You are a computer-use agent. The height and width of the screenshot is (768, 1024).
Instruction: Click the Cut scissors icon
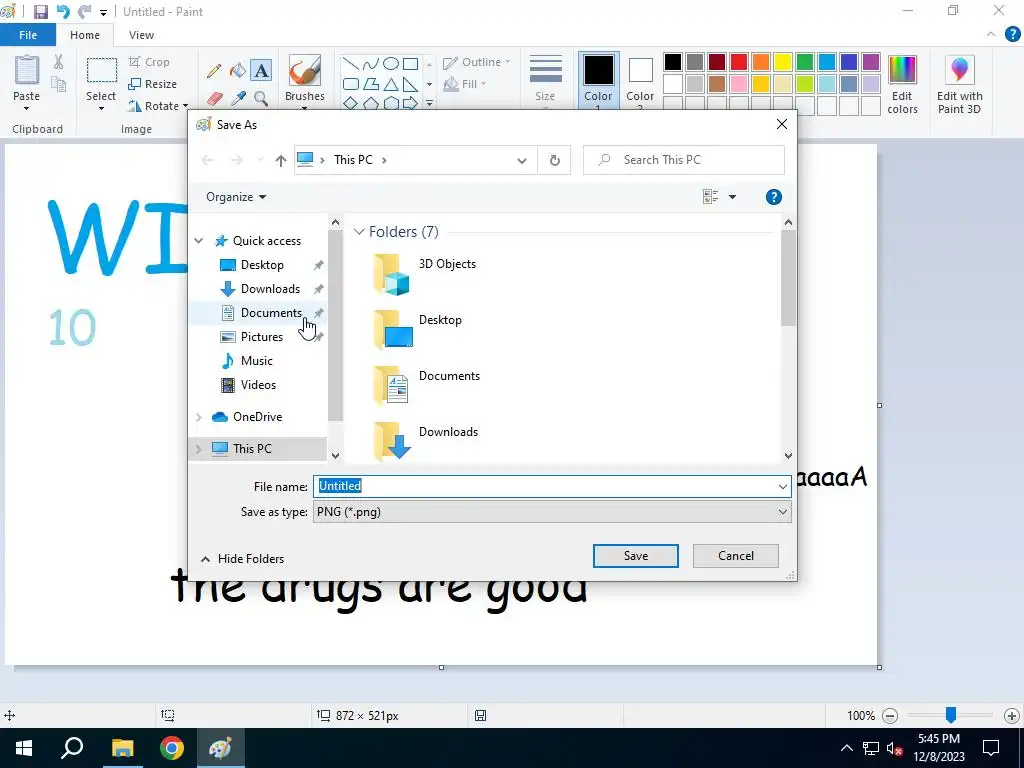click(59, 62)
